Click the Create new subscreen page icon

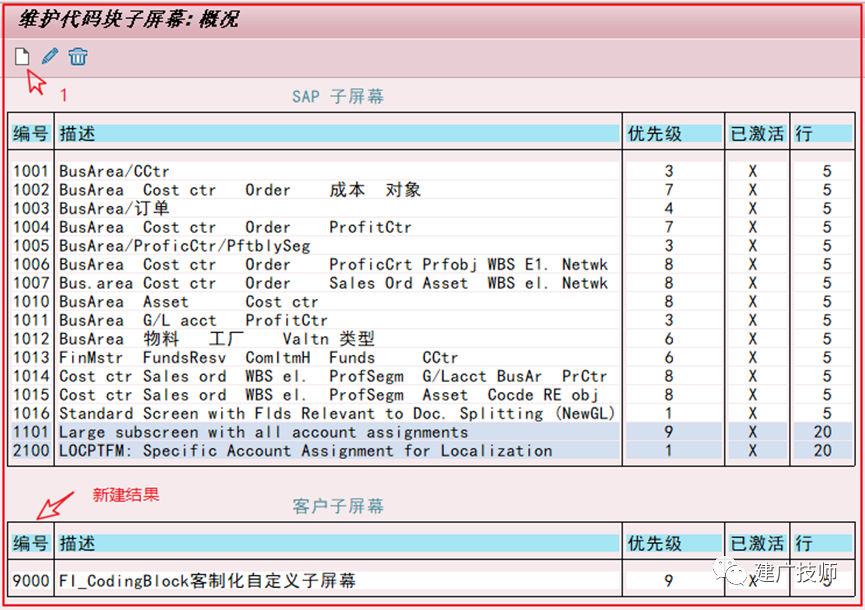[22, 56]
